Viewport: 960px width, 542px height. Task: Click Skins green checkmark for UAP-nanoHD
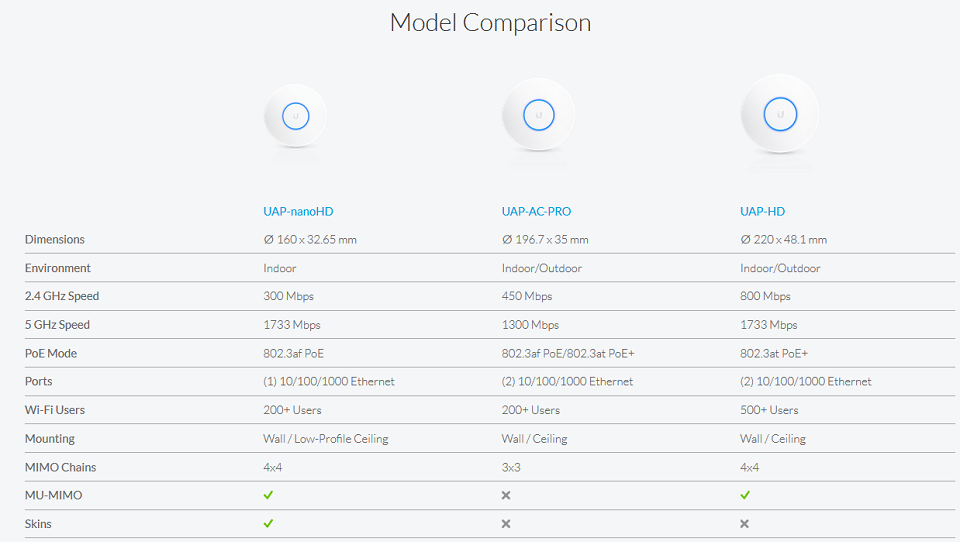pyautogui.click(x=268, y=524)
